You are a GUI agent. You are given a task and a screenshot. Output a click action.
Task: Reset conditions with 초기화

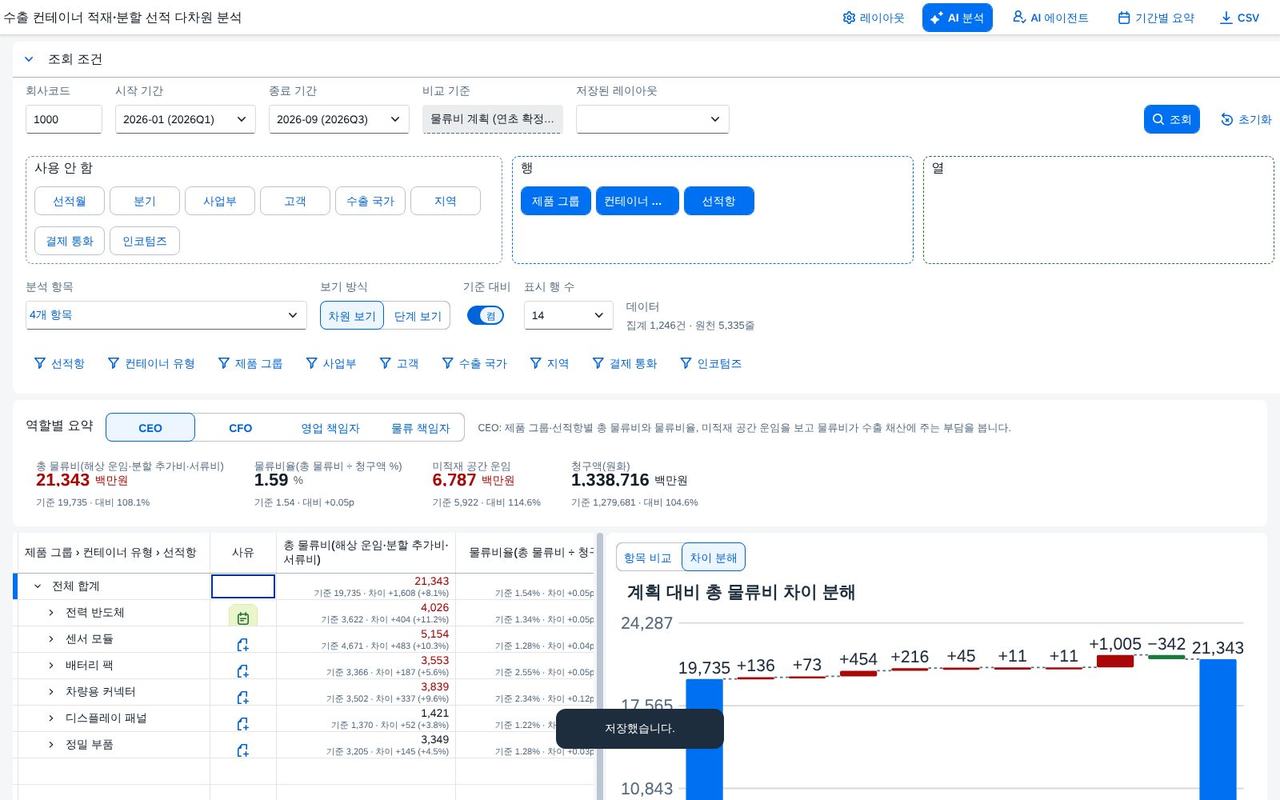point(1246,119)
